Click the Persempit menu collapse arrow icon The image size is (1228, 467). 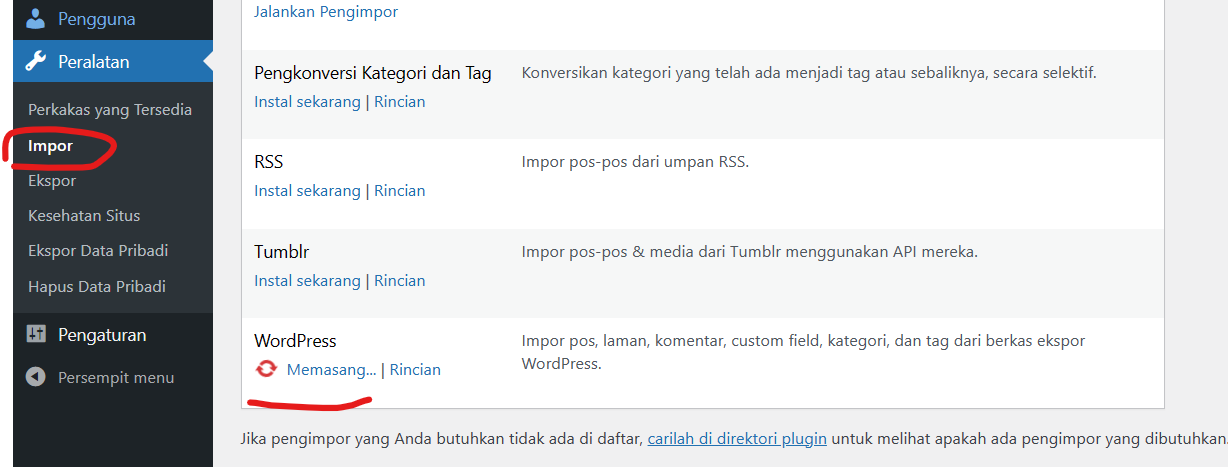click(x=35, y=377)
